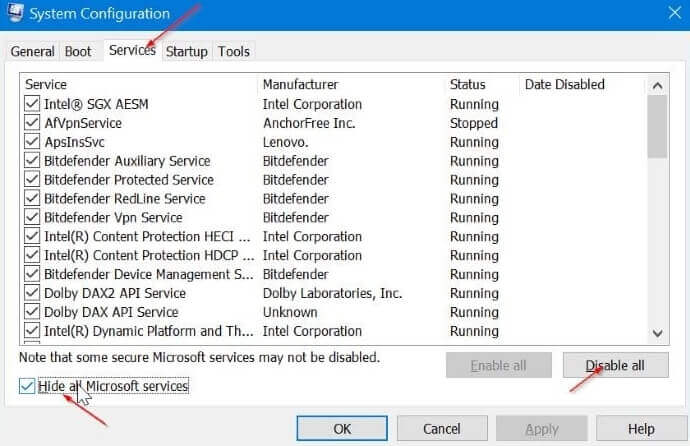
Task: Click 'Intel Corporation' in Intel SGX AESM row
Action: pos(312,104)
